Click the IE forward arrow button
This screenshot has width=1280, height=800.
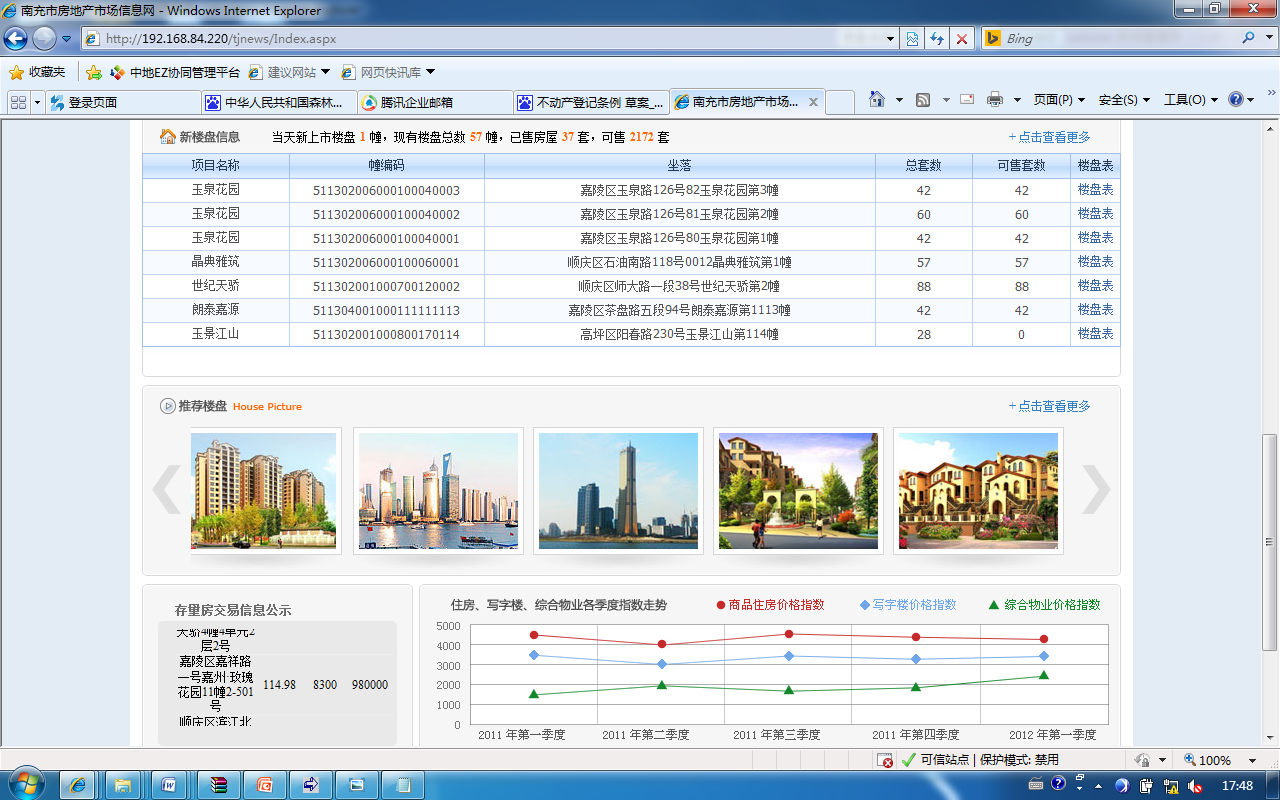pyautogui.click(x=44, y=39)
